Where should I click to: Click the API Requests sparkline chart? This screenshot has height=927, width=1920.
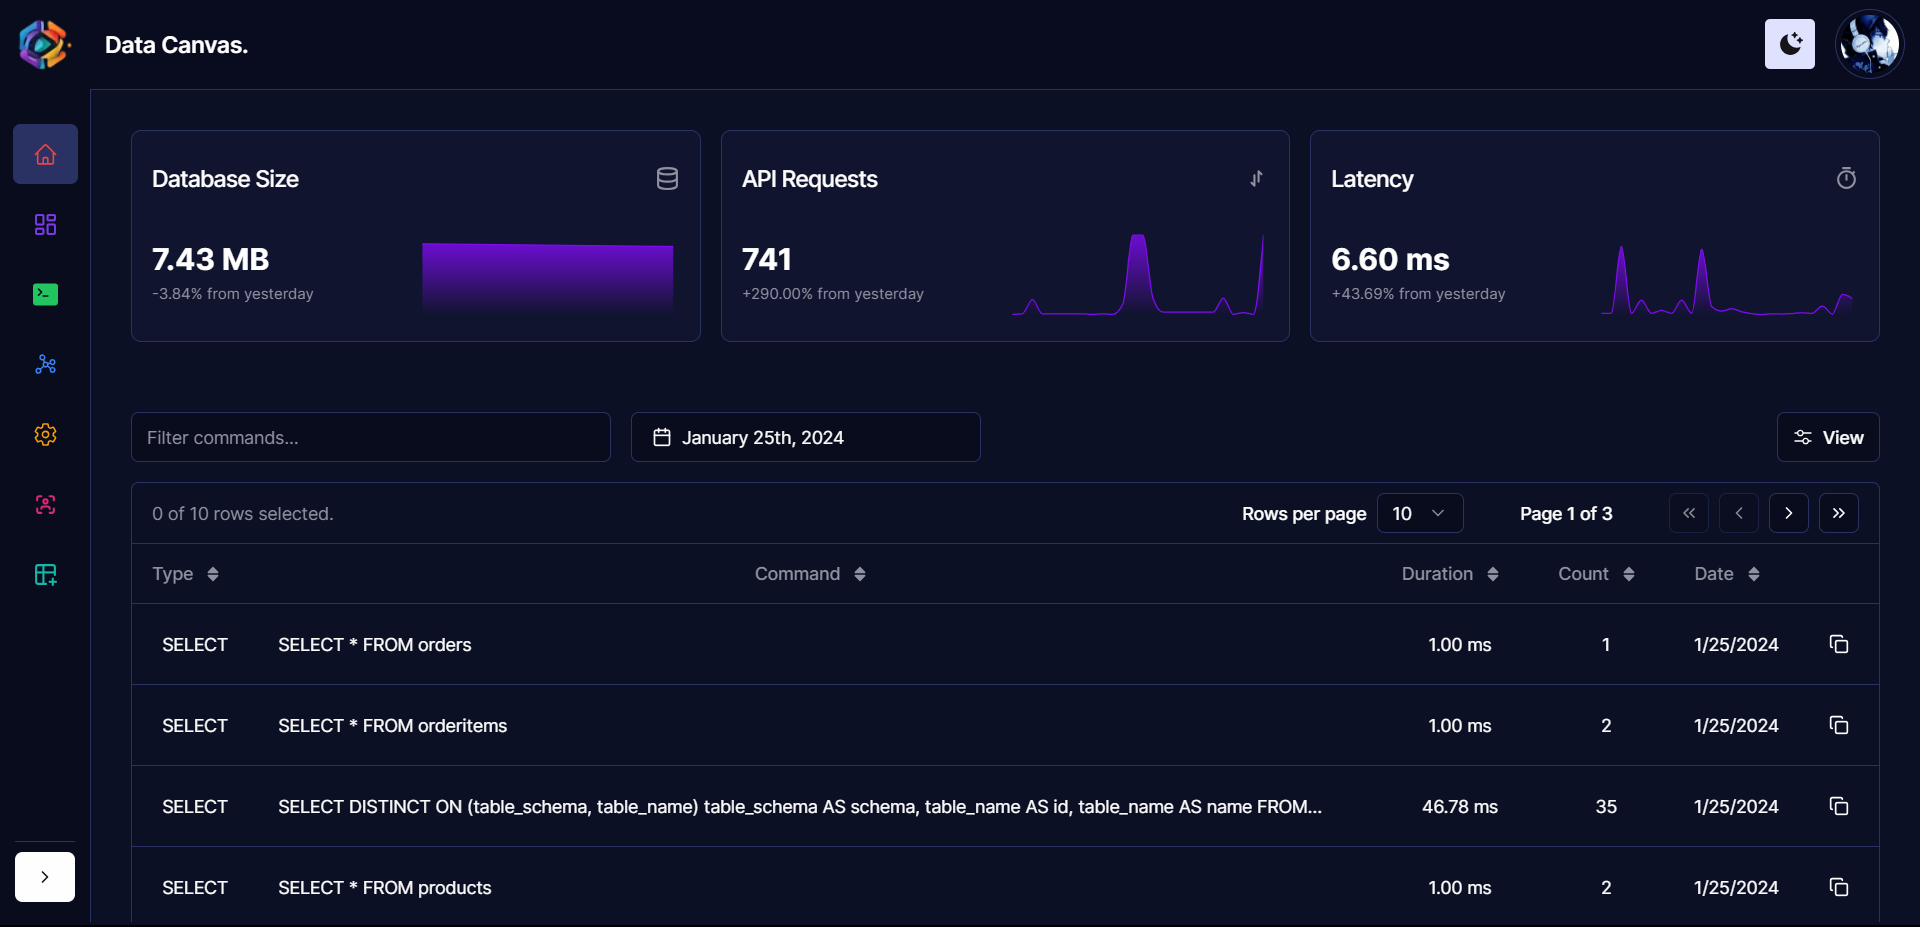tap(1138, 275)
